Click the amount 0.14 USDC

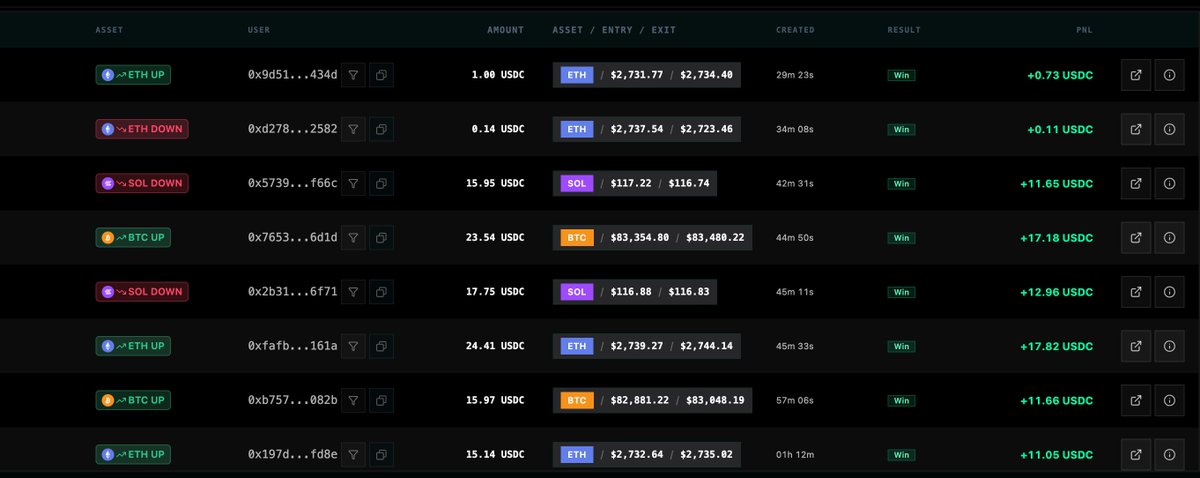tap(499, 129)
